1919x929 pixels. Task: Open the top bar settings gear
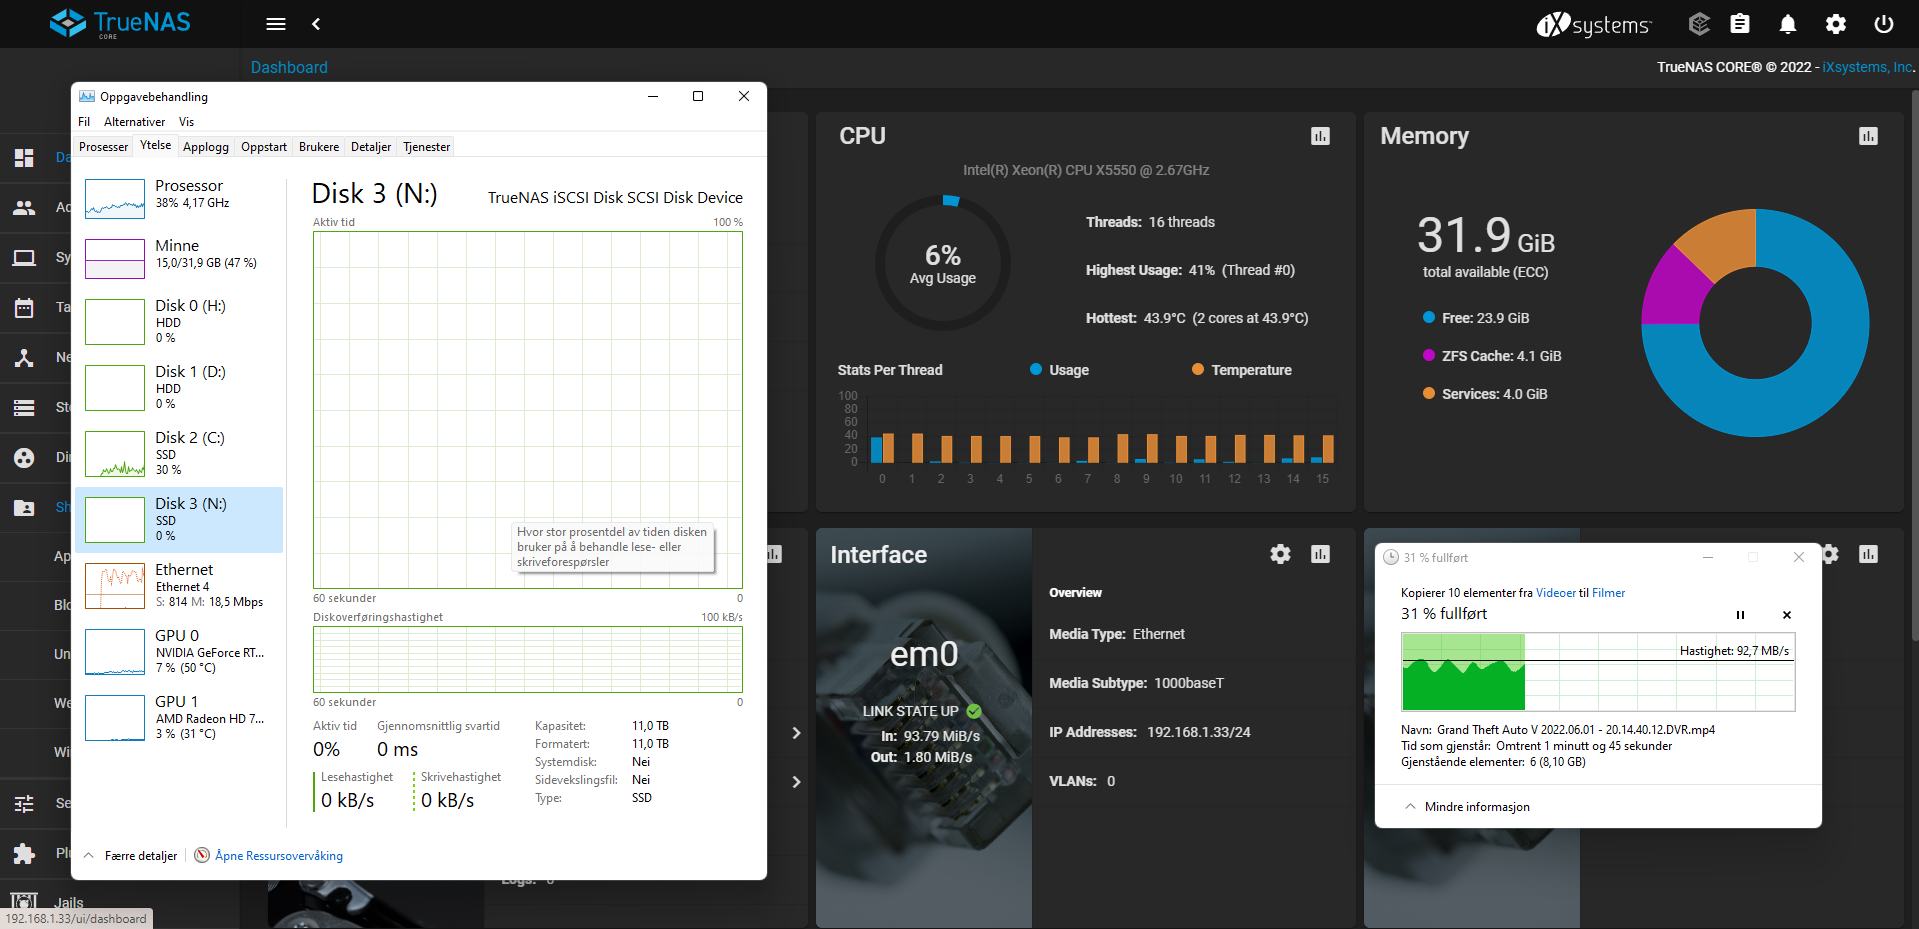point(1835,24)
